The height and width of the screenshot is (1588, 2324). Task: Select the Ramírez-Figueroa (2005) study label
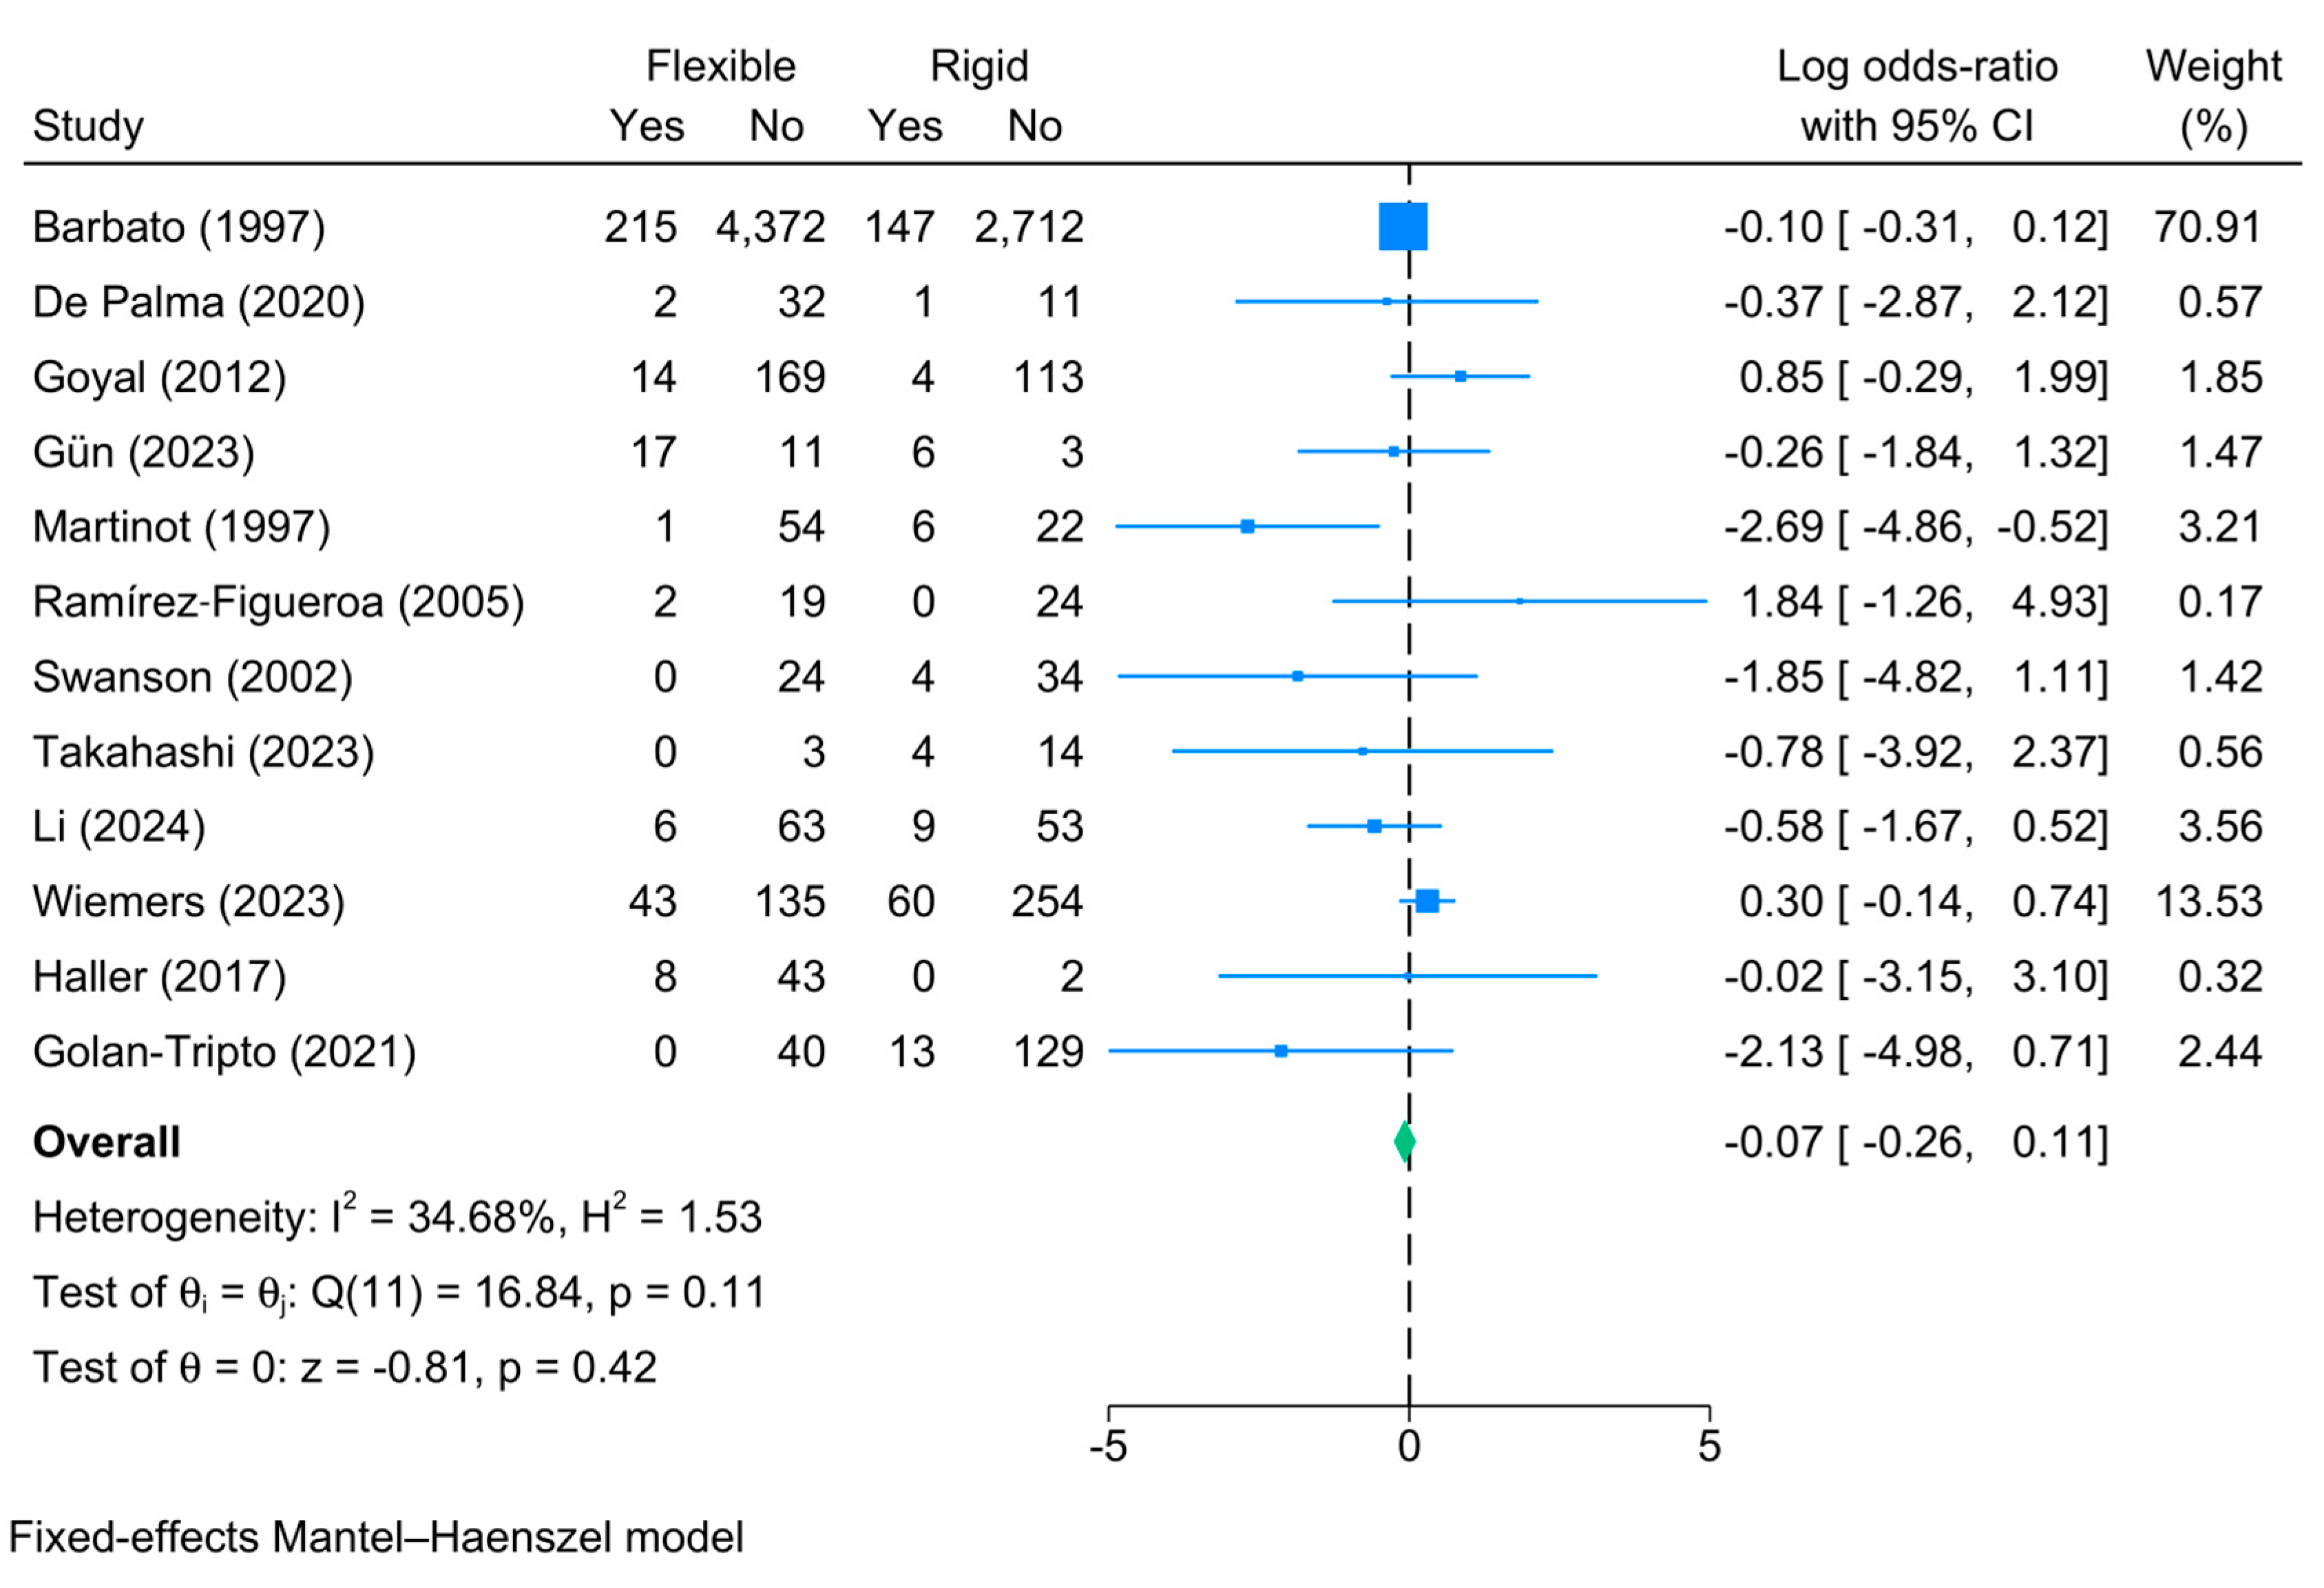click(x=278, y=602)
